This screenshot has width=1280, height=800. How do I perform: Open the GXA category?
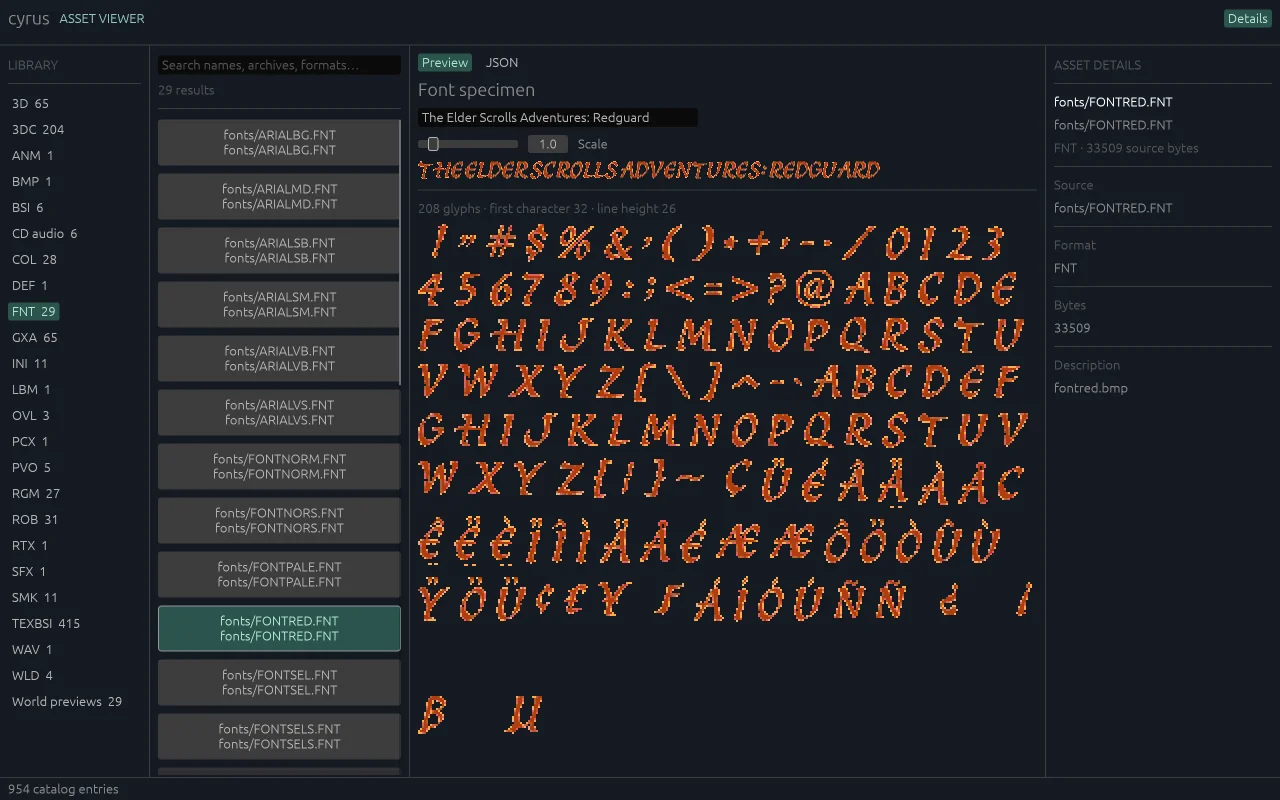pyautogui.click(x=35, y=337)
